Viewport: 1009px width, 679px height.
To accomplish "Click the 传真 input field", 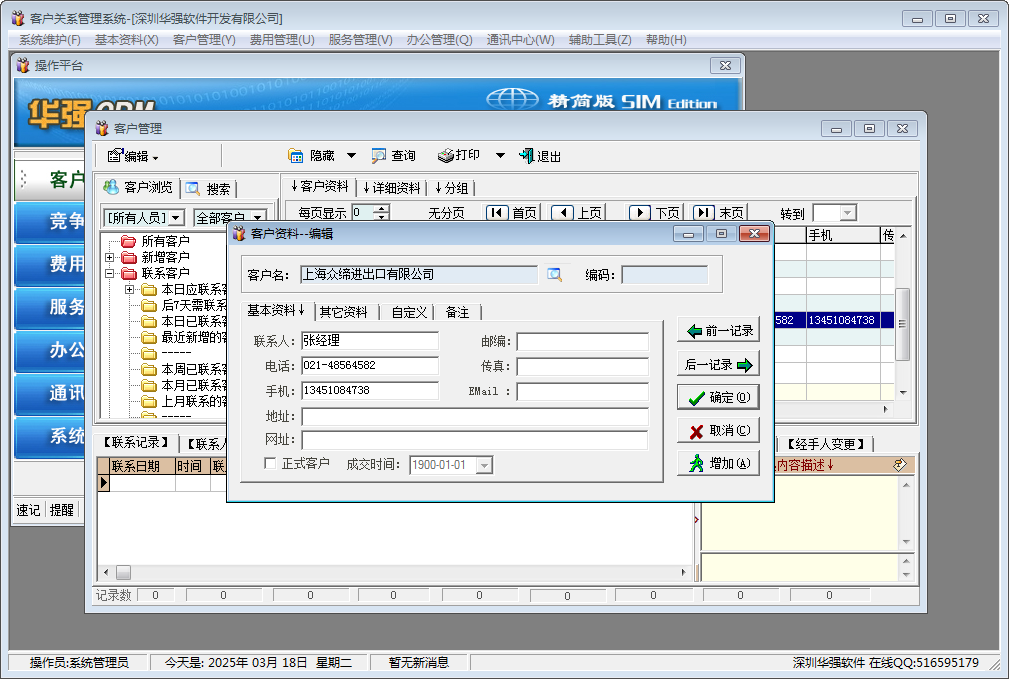I will (582, 366).
